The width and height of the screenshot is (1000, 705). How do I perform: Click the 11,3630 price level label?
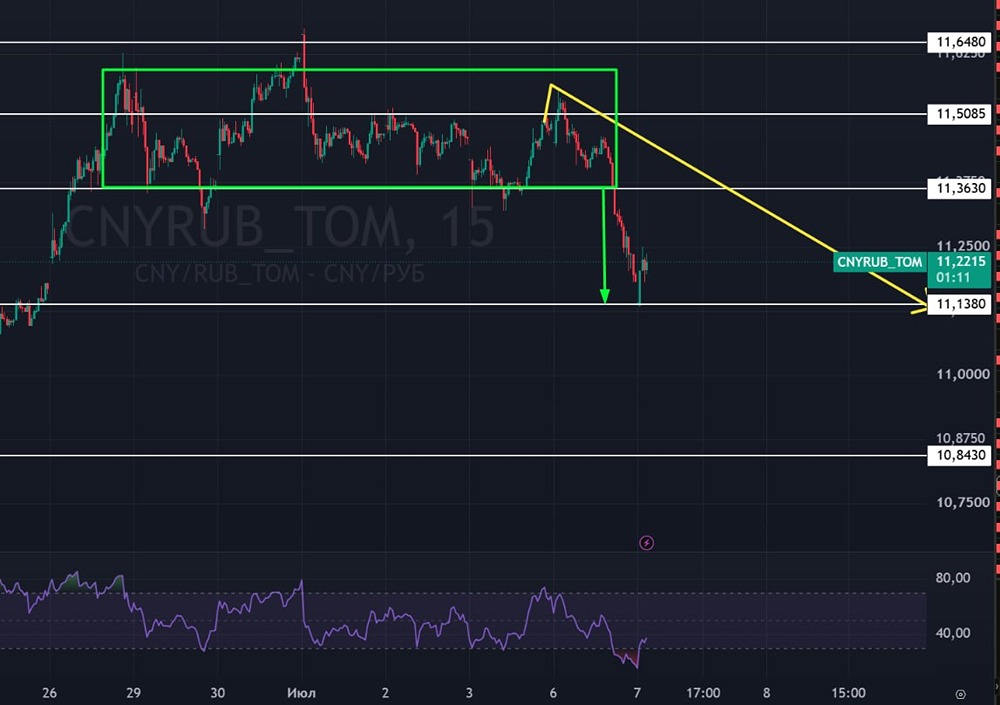(960, 188)
